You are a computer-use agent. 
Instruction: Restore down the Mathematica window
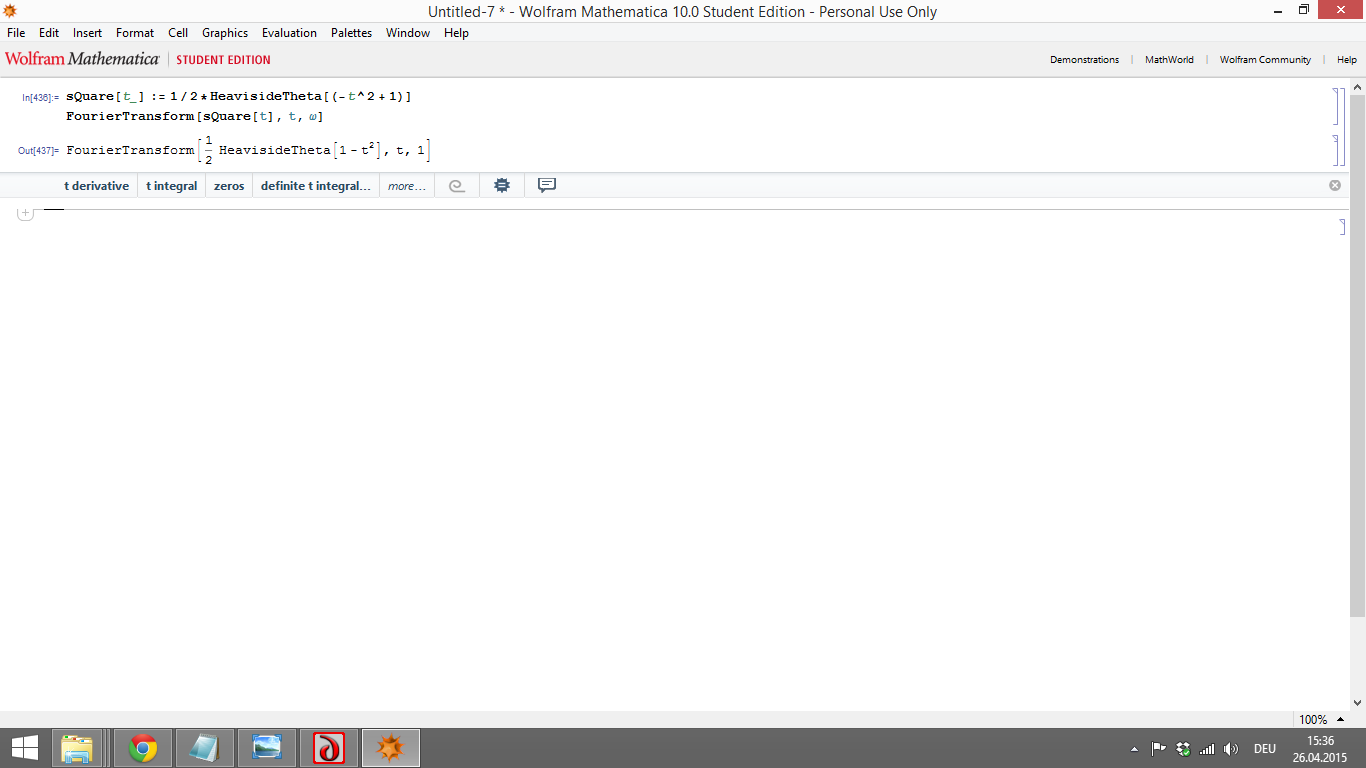point(1304,10)
